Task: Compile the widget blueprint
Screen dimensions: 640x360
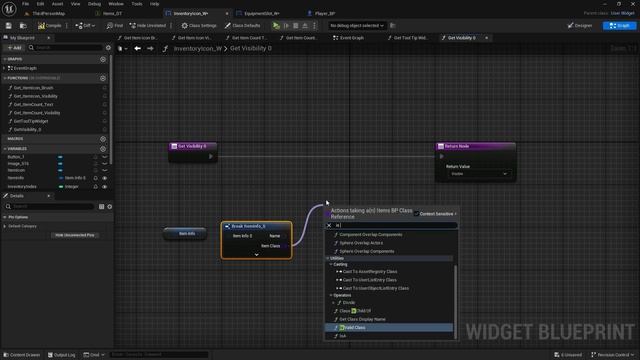Action: 49,26
